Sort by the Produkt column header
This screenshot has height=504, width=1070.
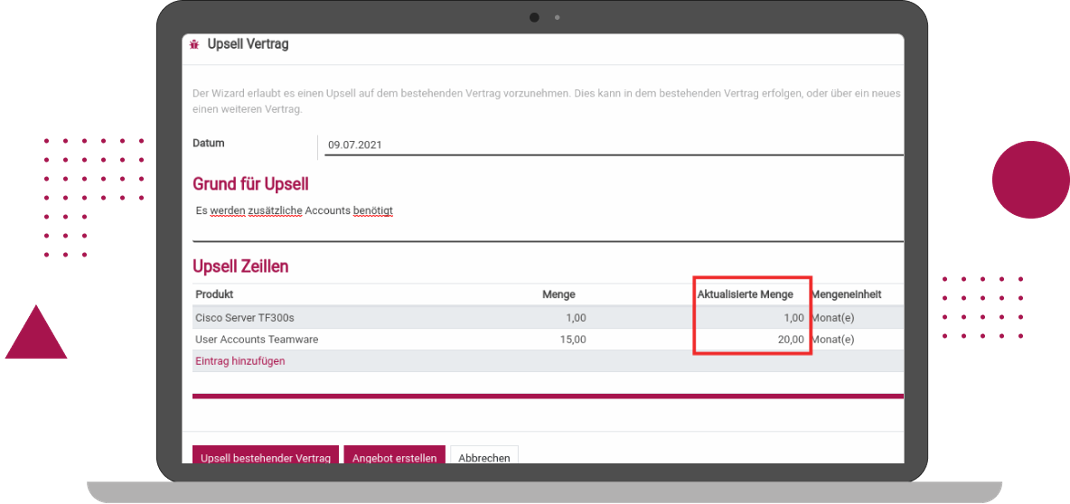pyautogui.click(x=214, y=294)
